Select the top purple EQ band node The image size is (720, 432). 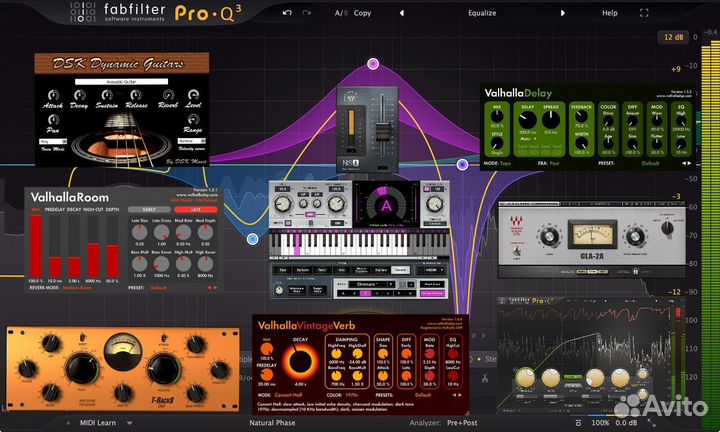tap(373, 63)
